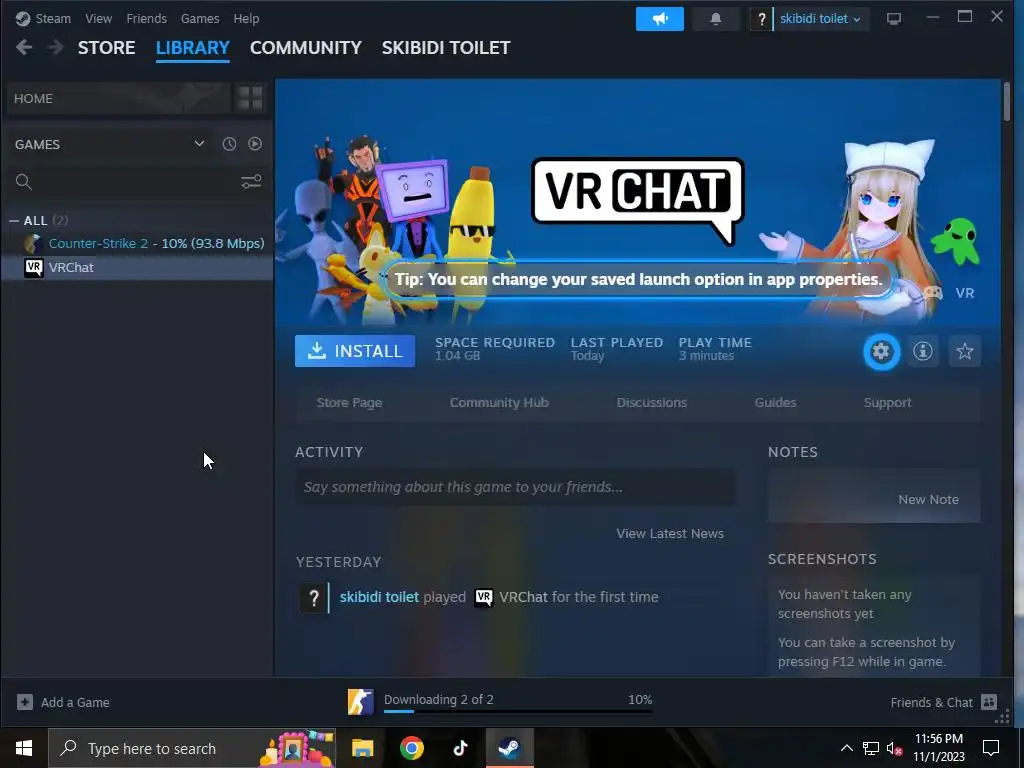Click the activity feed avatar icon
The image size is (1024, 768).
[x=313, y=598]
